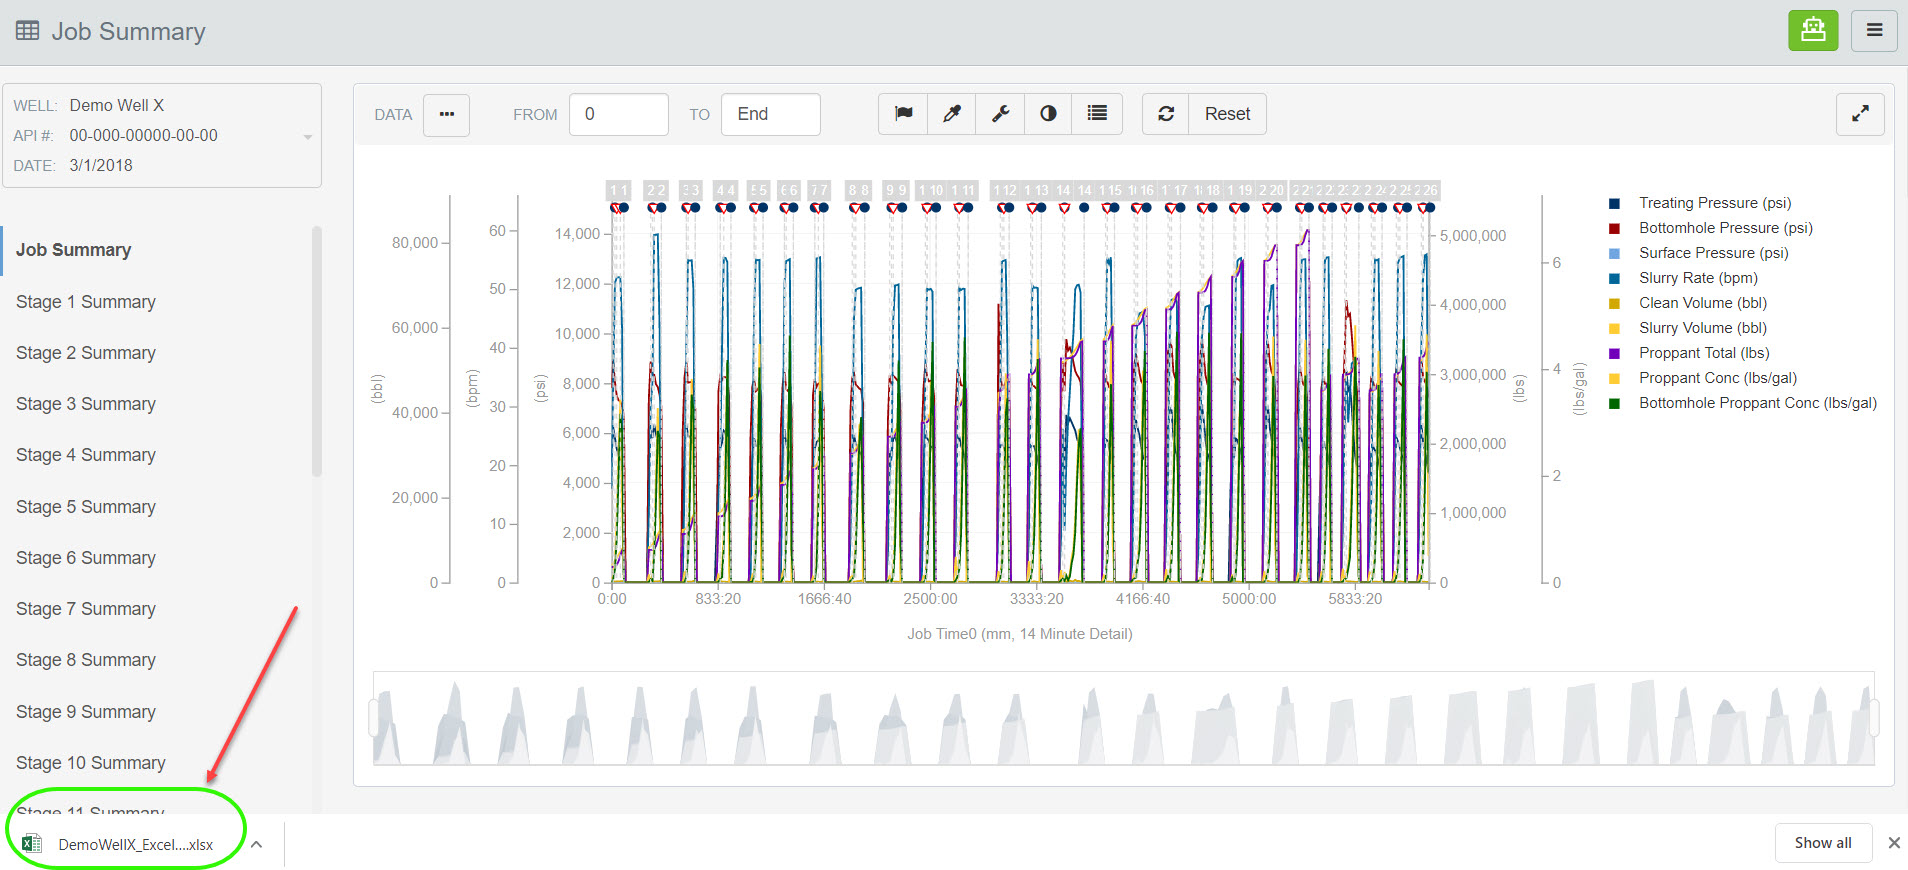Expand the well selector dropdown arrow
Image resolution: width=1908 pixels, height=870 pixels.
pos(308,137)
